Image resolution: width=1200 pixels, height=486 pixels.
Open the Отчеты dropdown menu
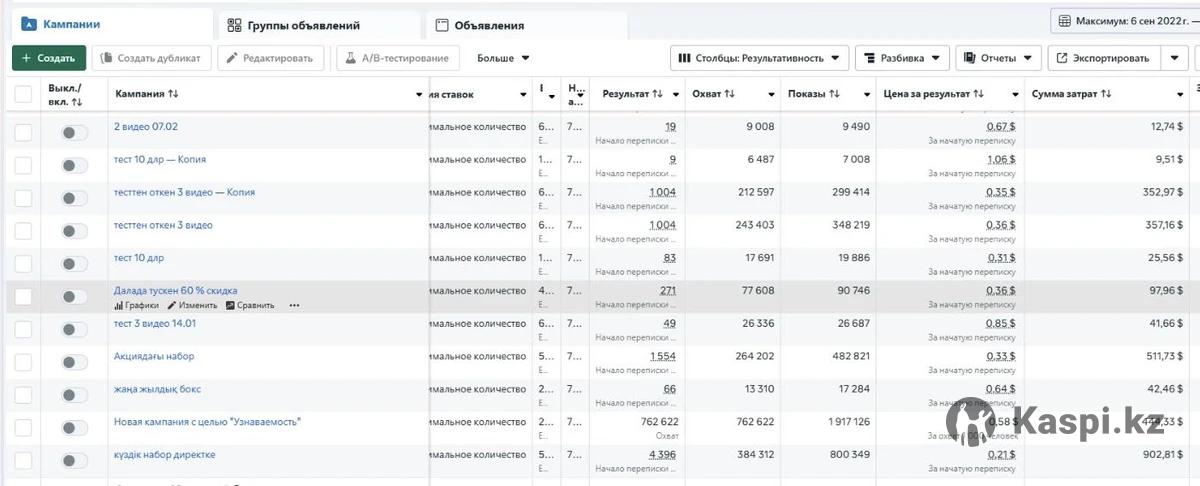pos(998,58)
